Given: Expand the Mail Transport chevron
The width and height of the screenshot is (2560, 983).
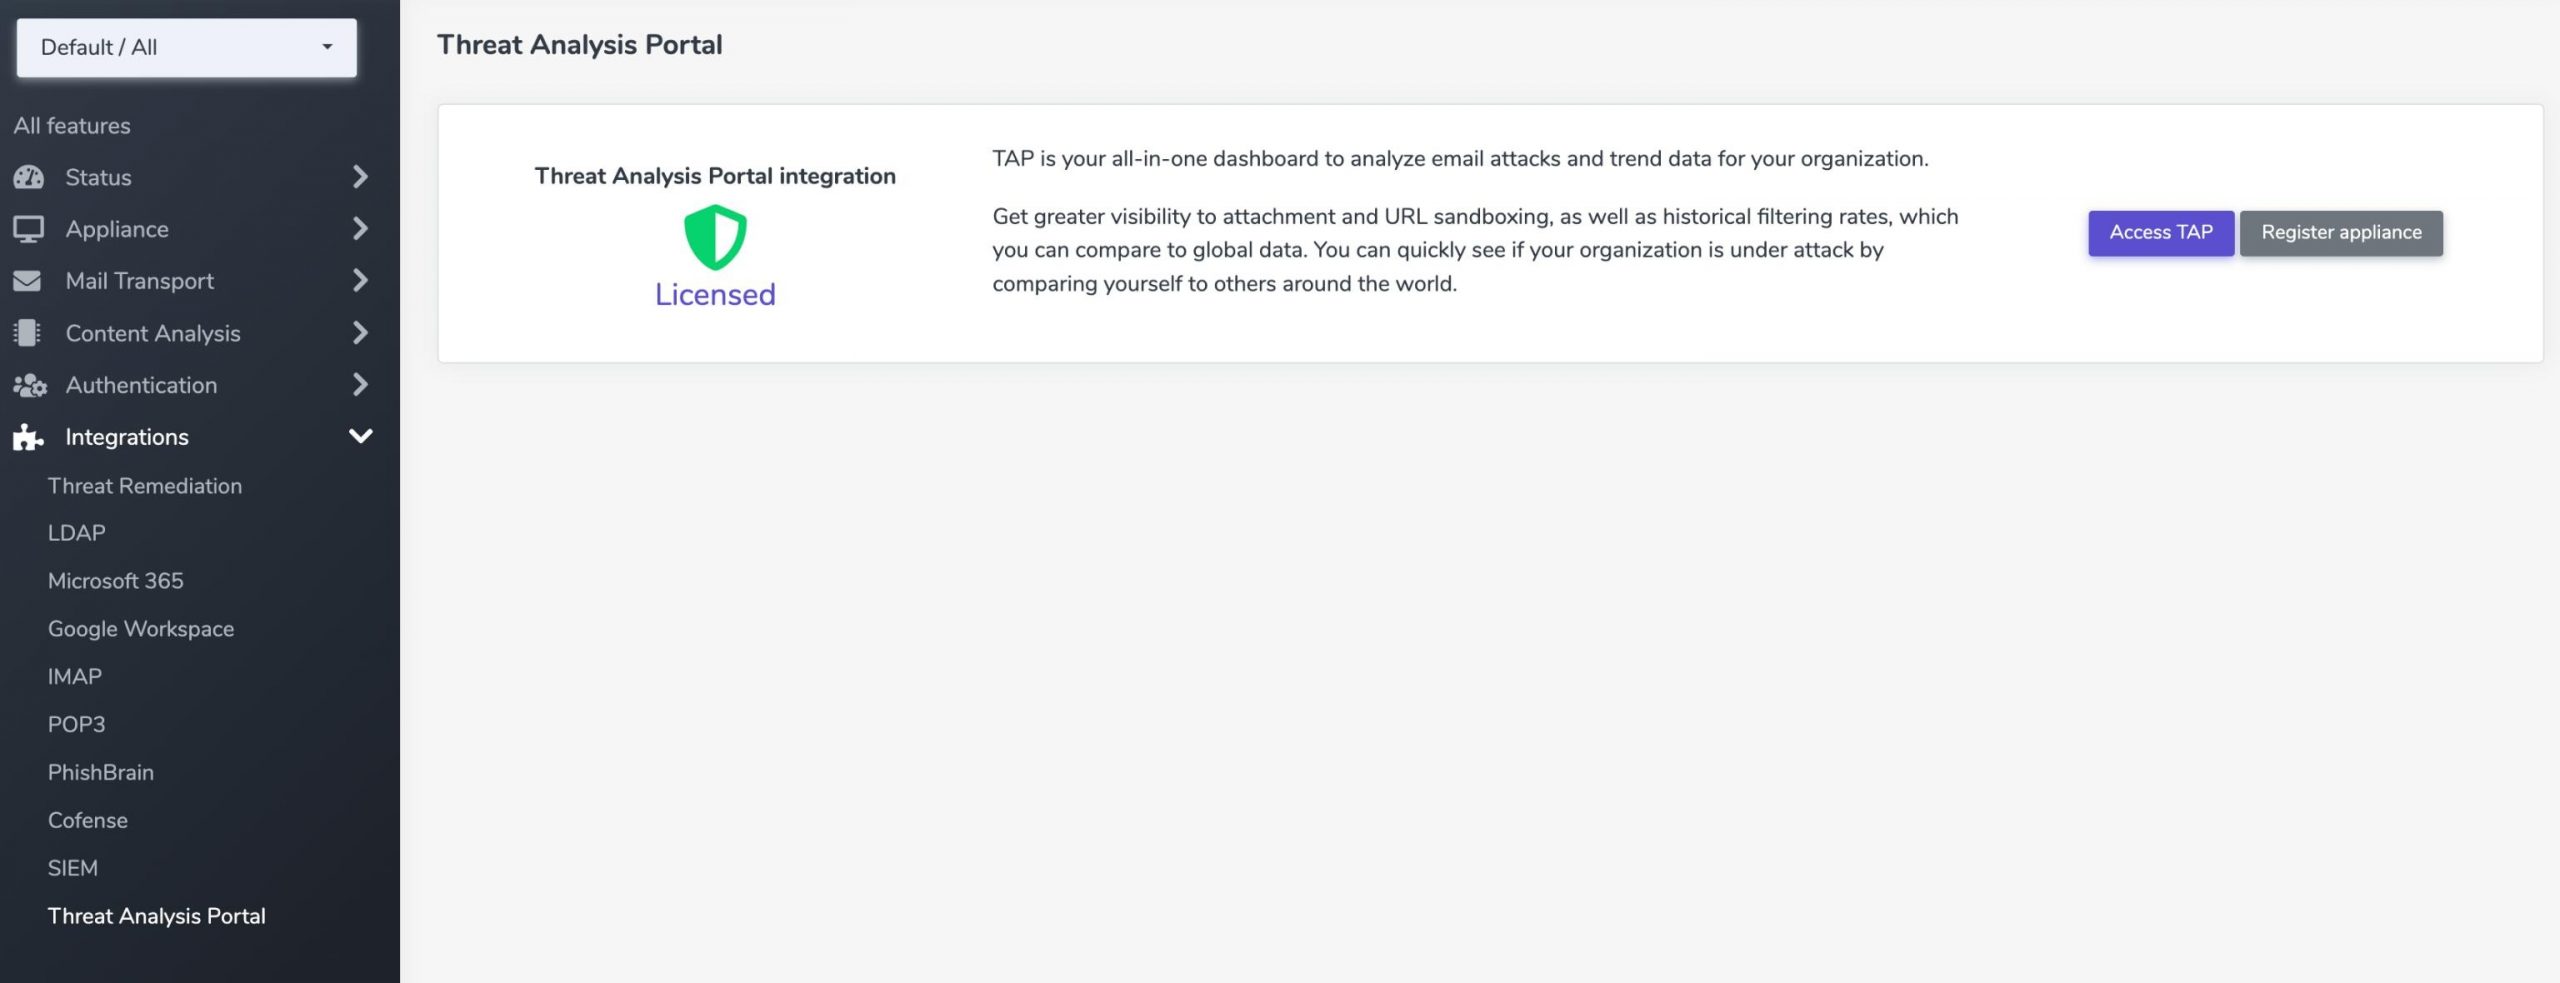Looking at the screenshot, I should (360, 281).
